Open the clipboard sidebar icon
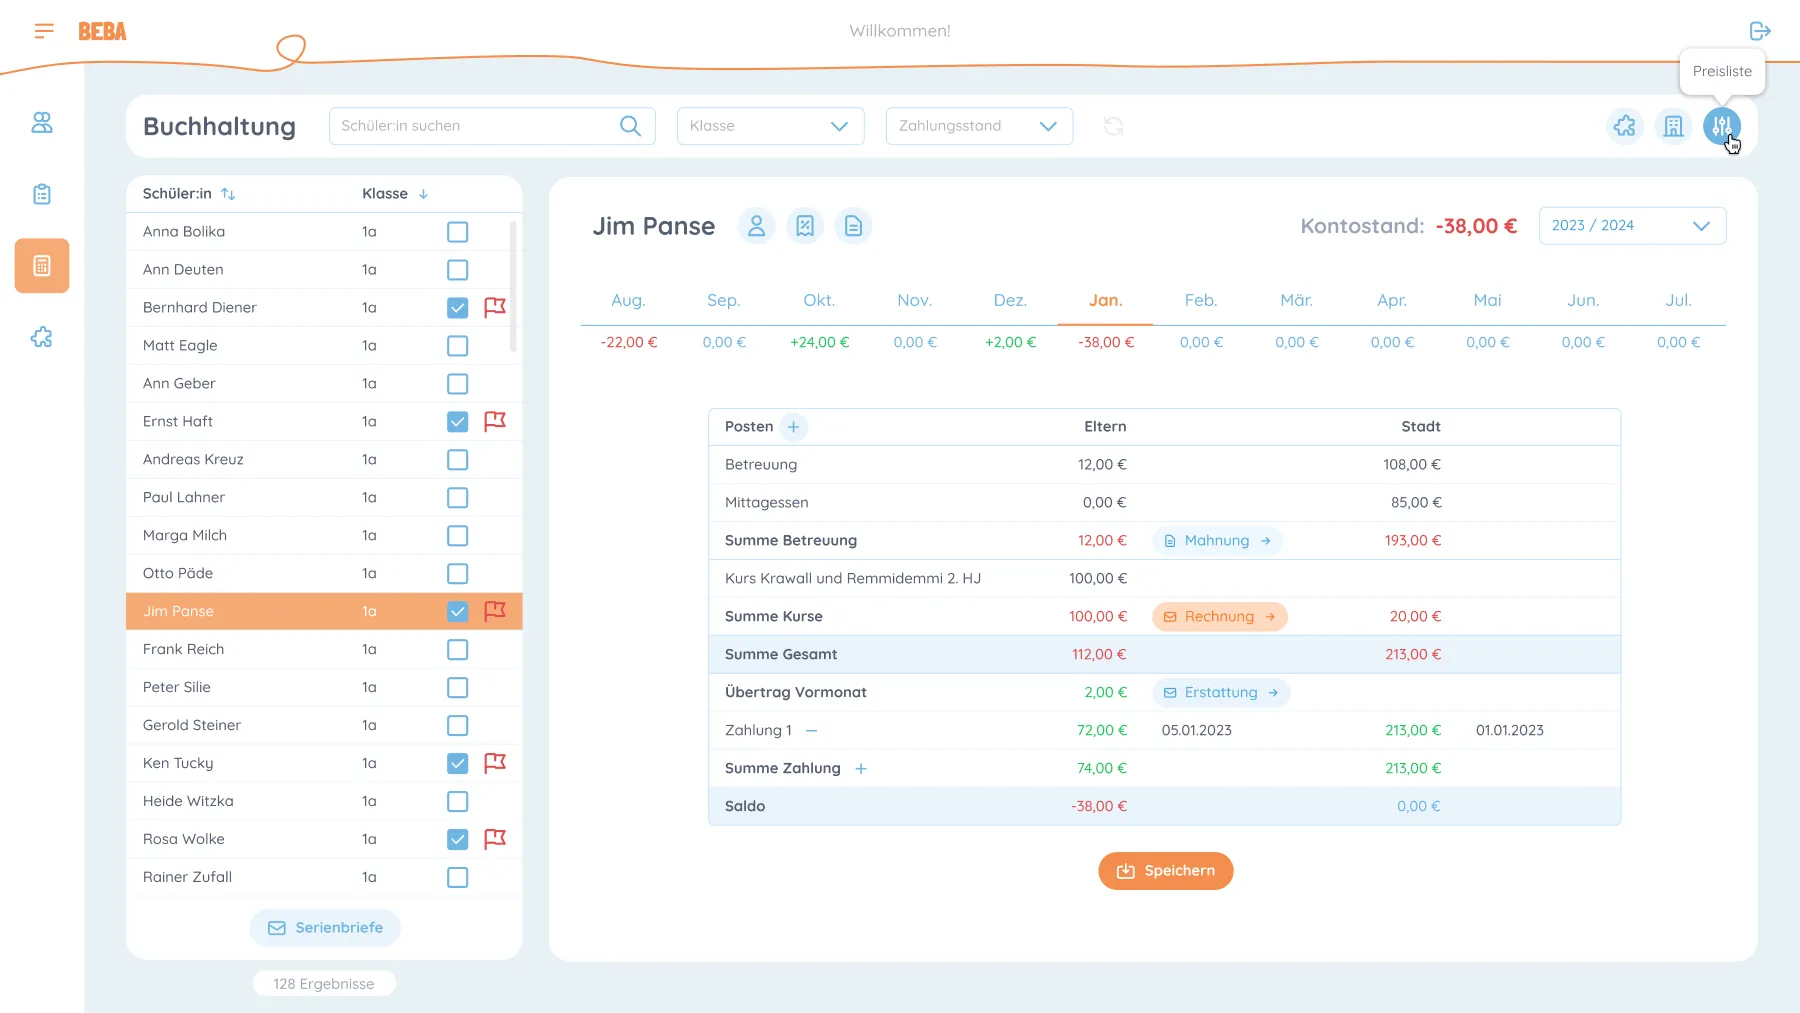Image resolution: width=1800 pixels, height=1013 pixels. (42, 194)
